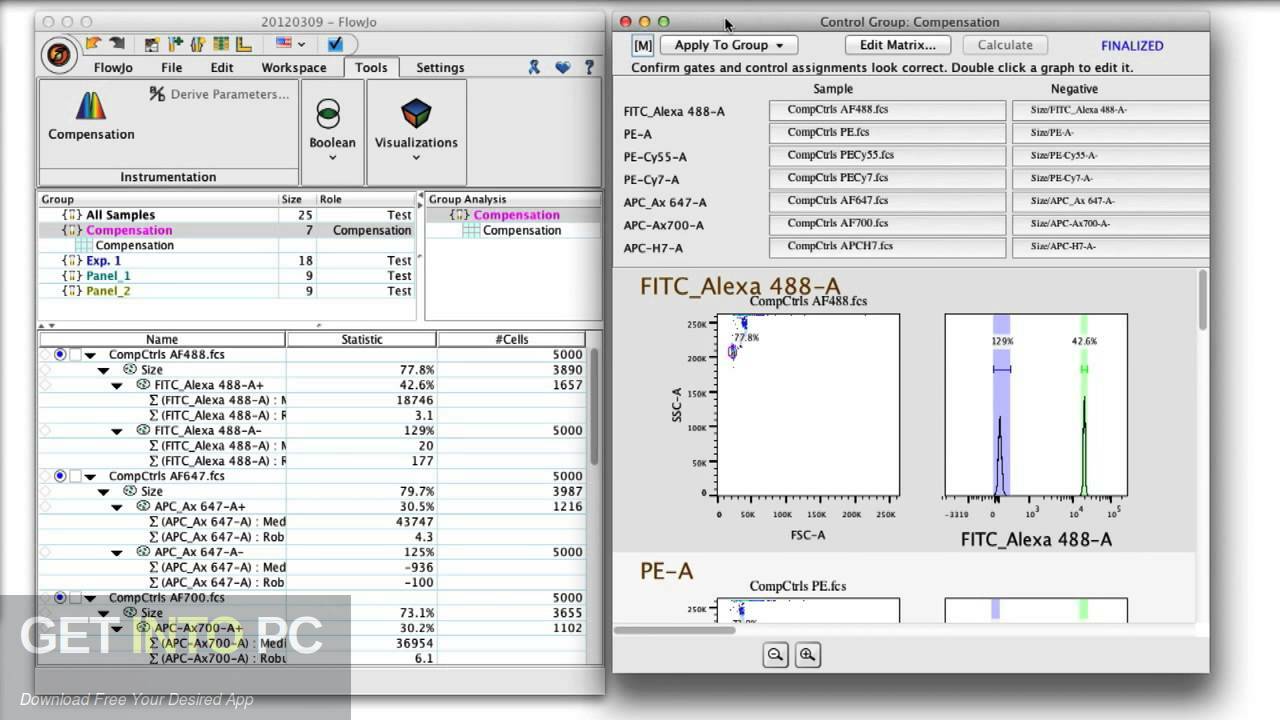Viewport: 1280px width, 720px height.
Task: Click the CompCtrls PE.fcs sample button
Action: [887, 134]
